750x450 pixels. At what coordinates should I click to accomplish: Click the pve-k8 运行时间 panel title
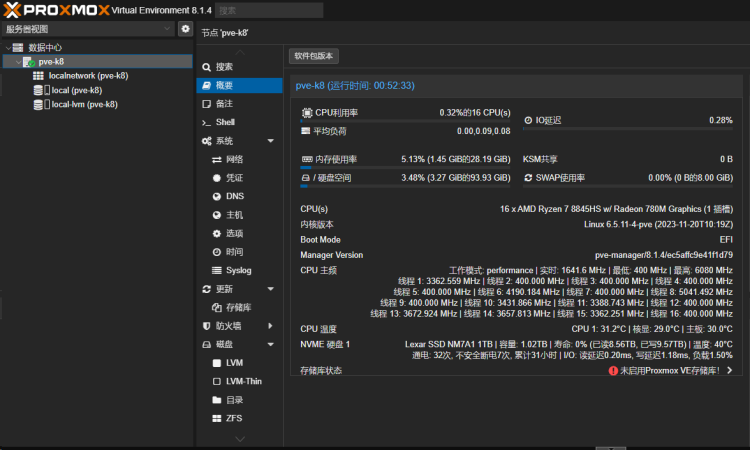(355, 86)
